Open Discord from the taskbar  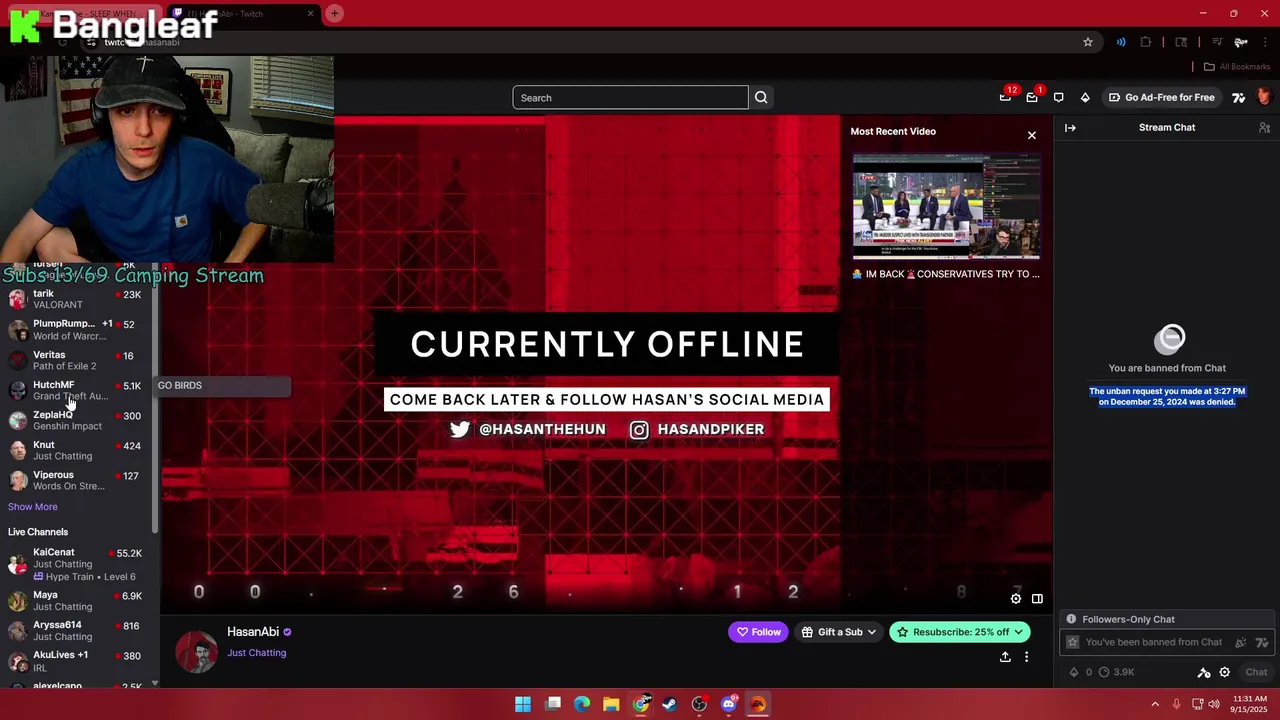[x=729, y=704]
